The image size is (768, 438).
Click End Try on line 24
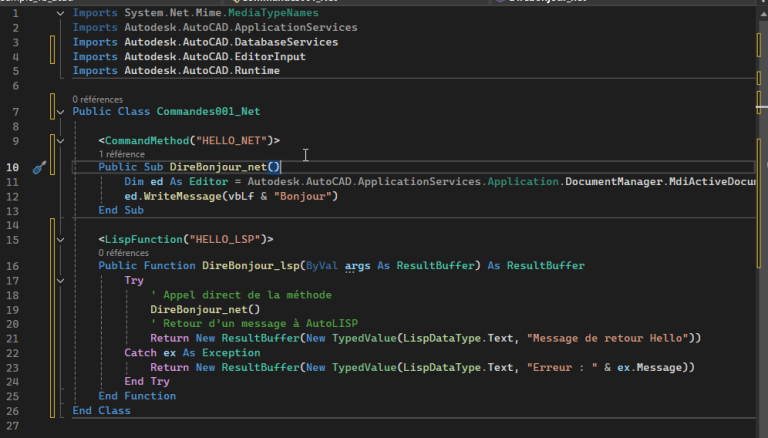147,381
